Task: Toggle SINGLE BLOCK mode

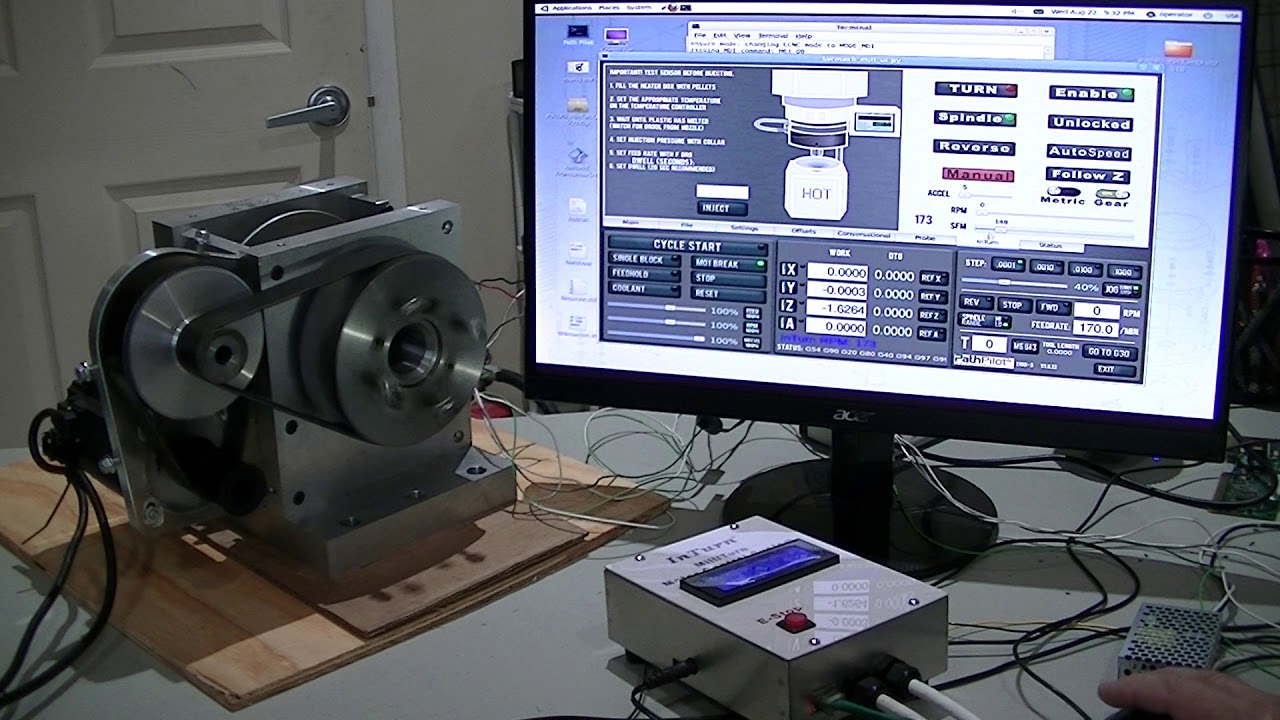Action: click(x=644, y=260)
